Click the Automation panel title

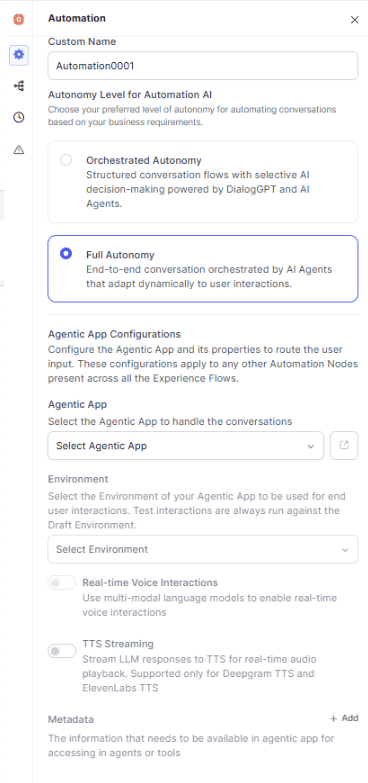click(76, 18)
